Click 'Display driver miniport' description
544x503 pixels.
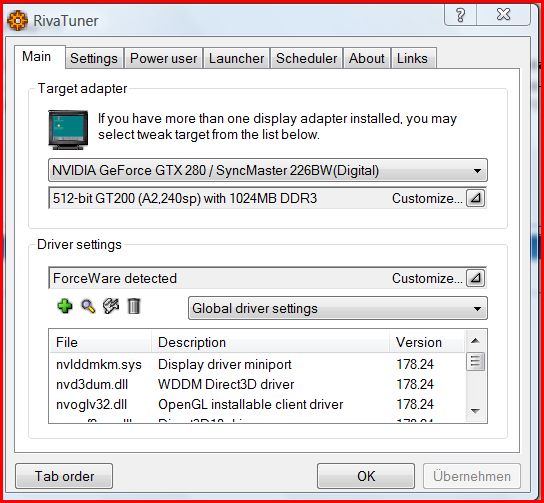[x=224, y=364]
